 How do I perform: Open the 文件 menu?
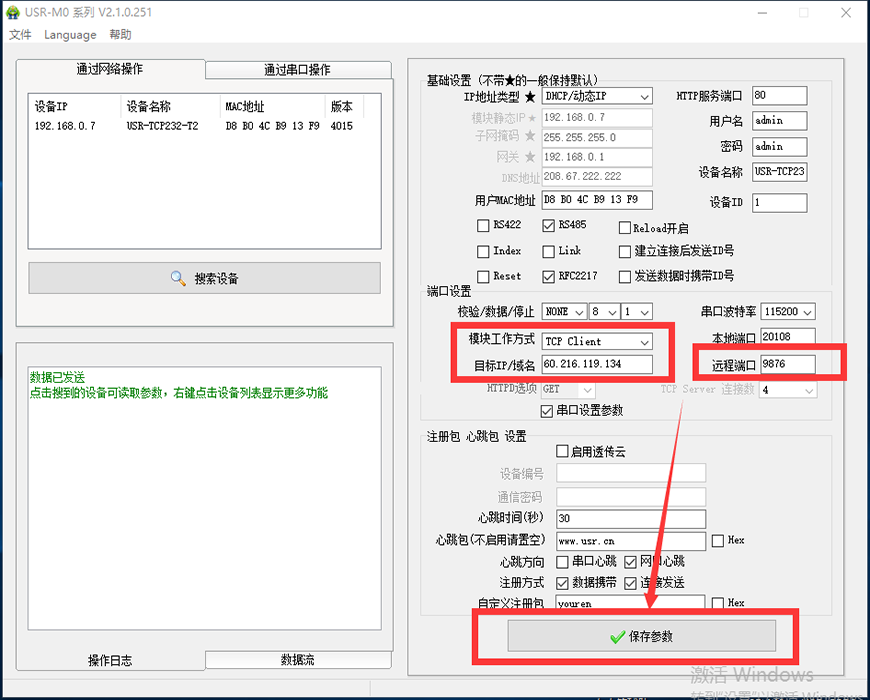click(x=20, y=35)
